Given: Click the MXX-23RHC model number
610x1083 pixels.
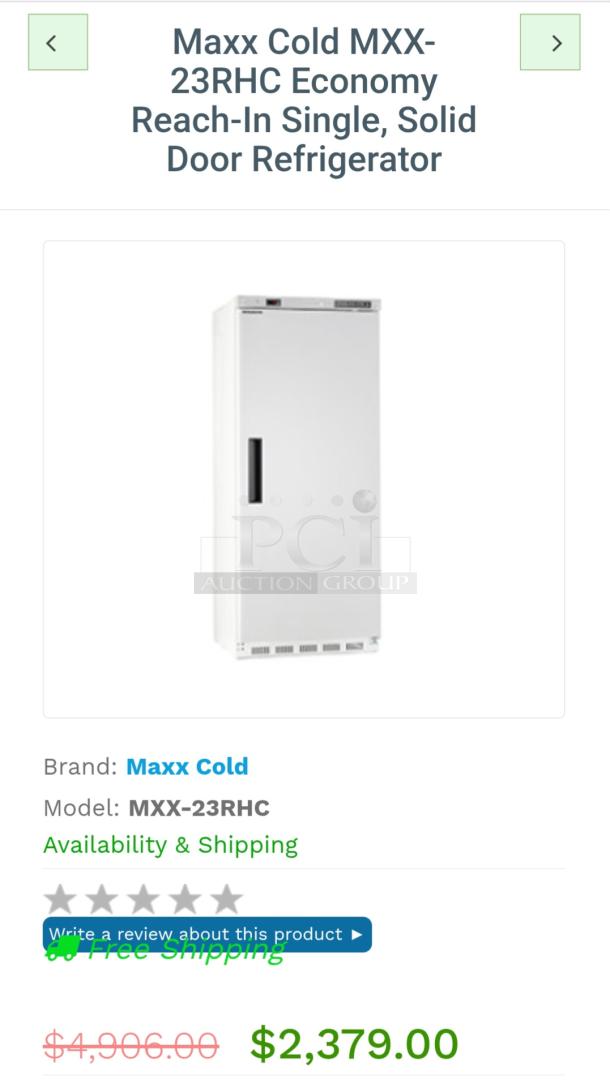Looking at the screenshot, I should pyautogui.click(x=199, y=807).
